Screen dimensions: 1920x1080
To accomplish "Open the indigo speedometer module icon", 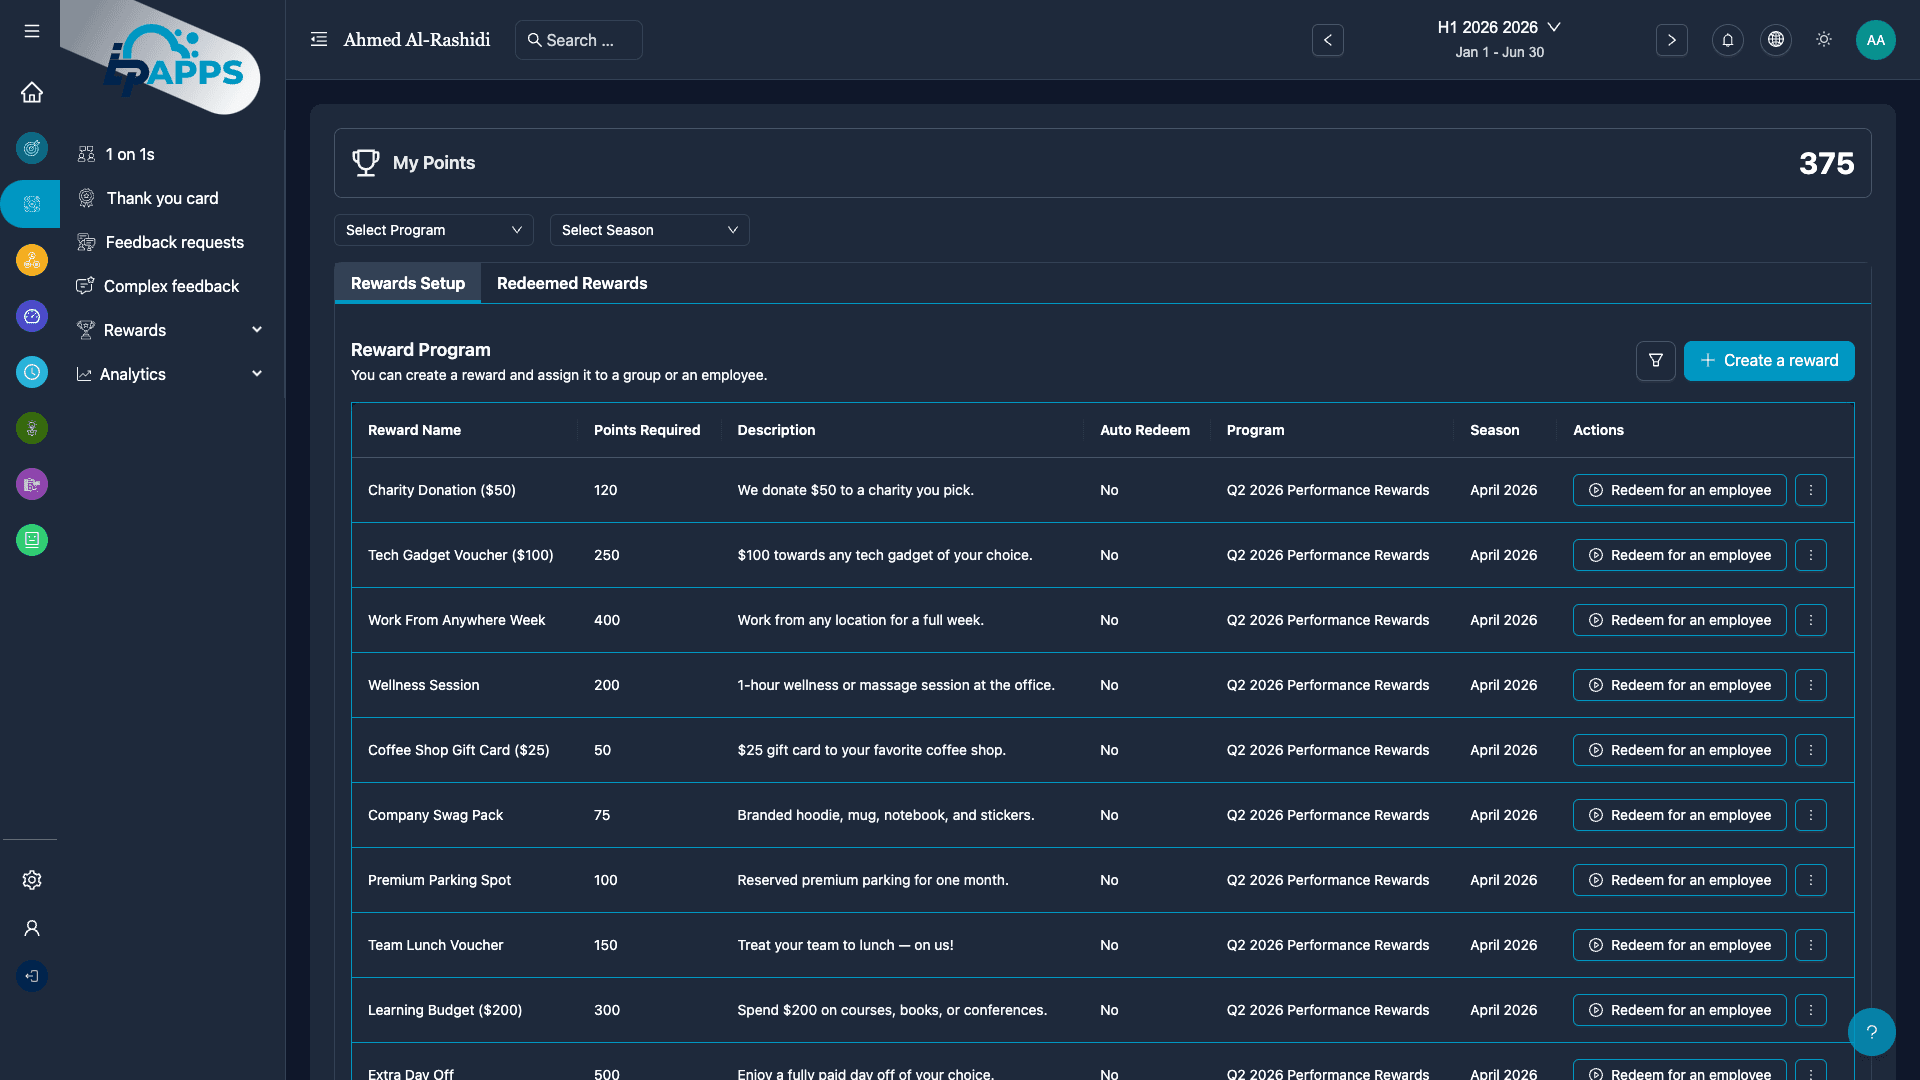I will 32,316.
